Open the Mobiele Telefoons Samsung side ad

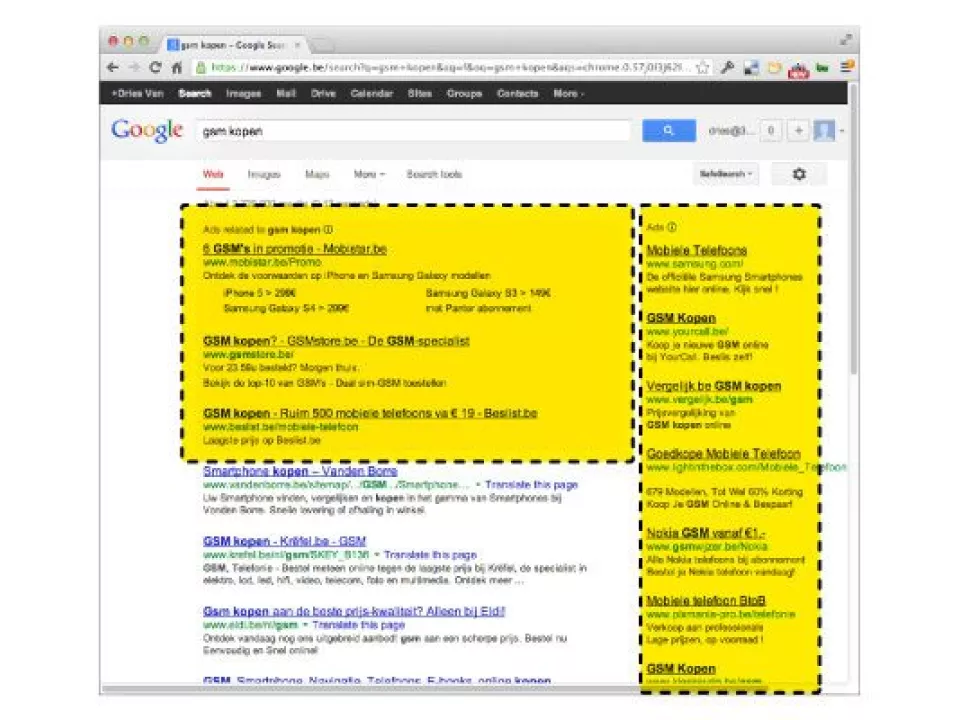pyautogui.click(x=697, y=250)
